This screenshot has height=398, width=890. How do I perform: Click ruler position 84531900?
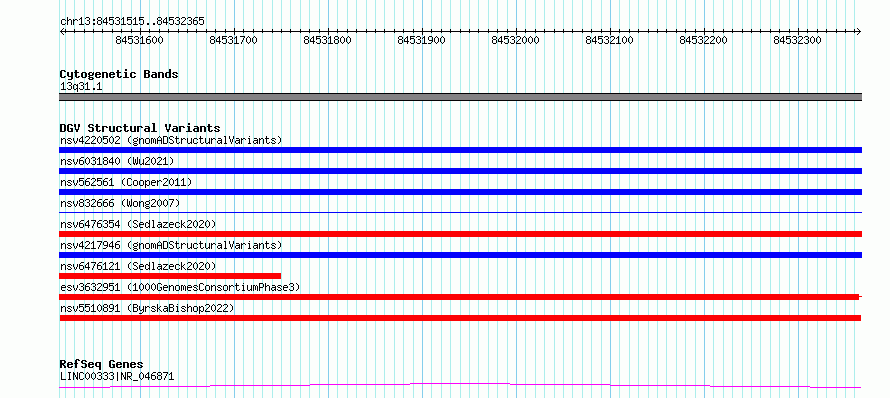click(x=421, y=40)
